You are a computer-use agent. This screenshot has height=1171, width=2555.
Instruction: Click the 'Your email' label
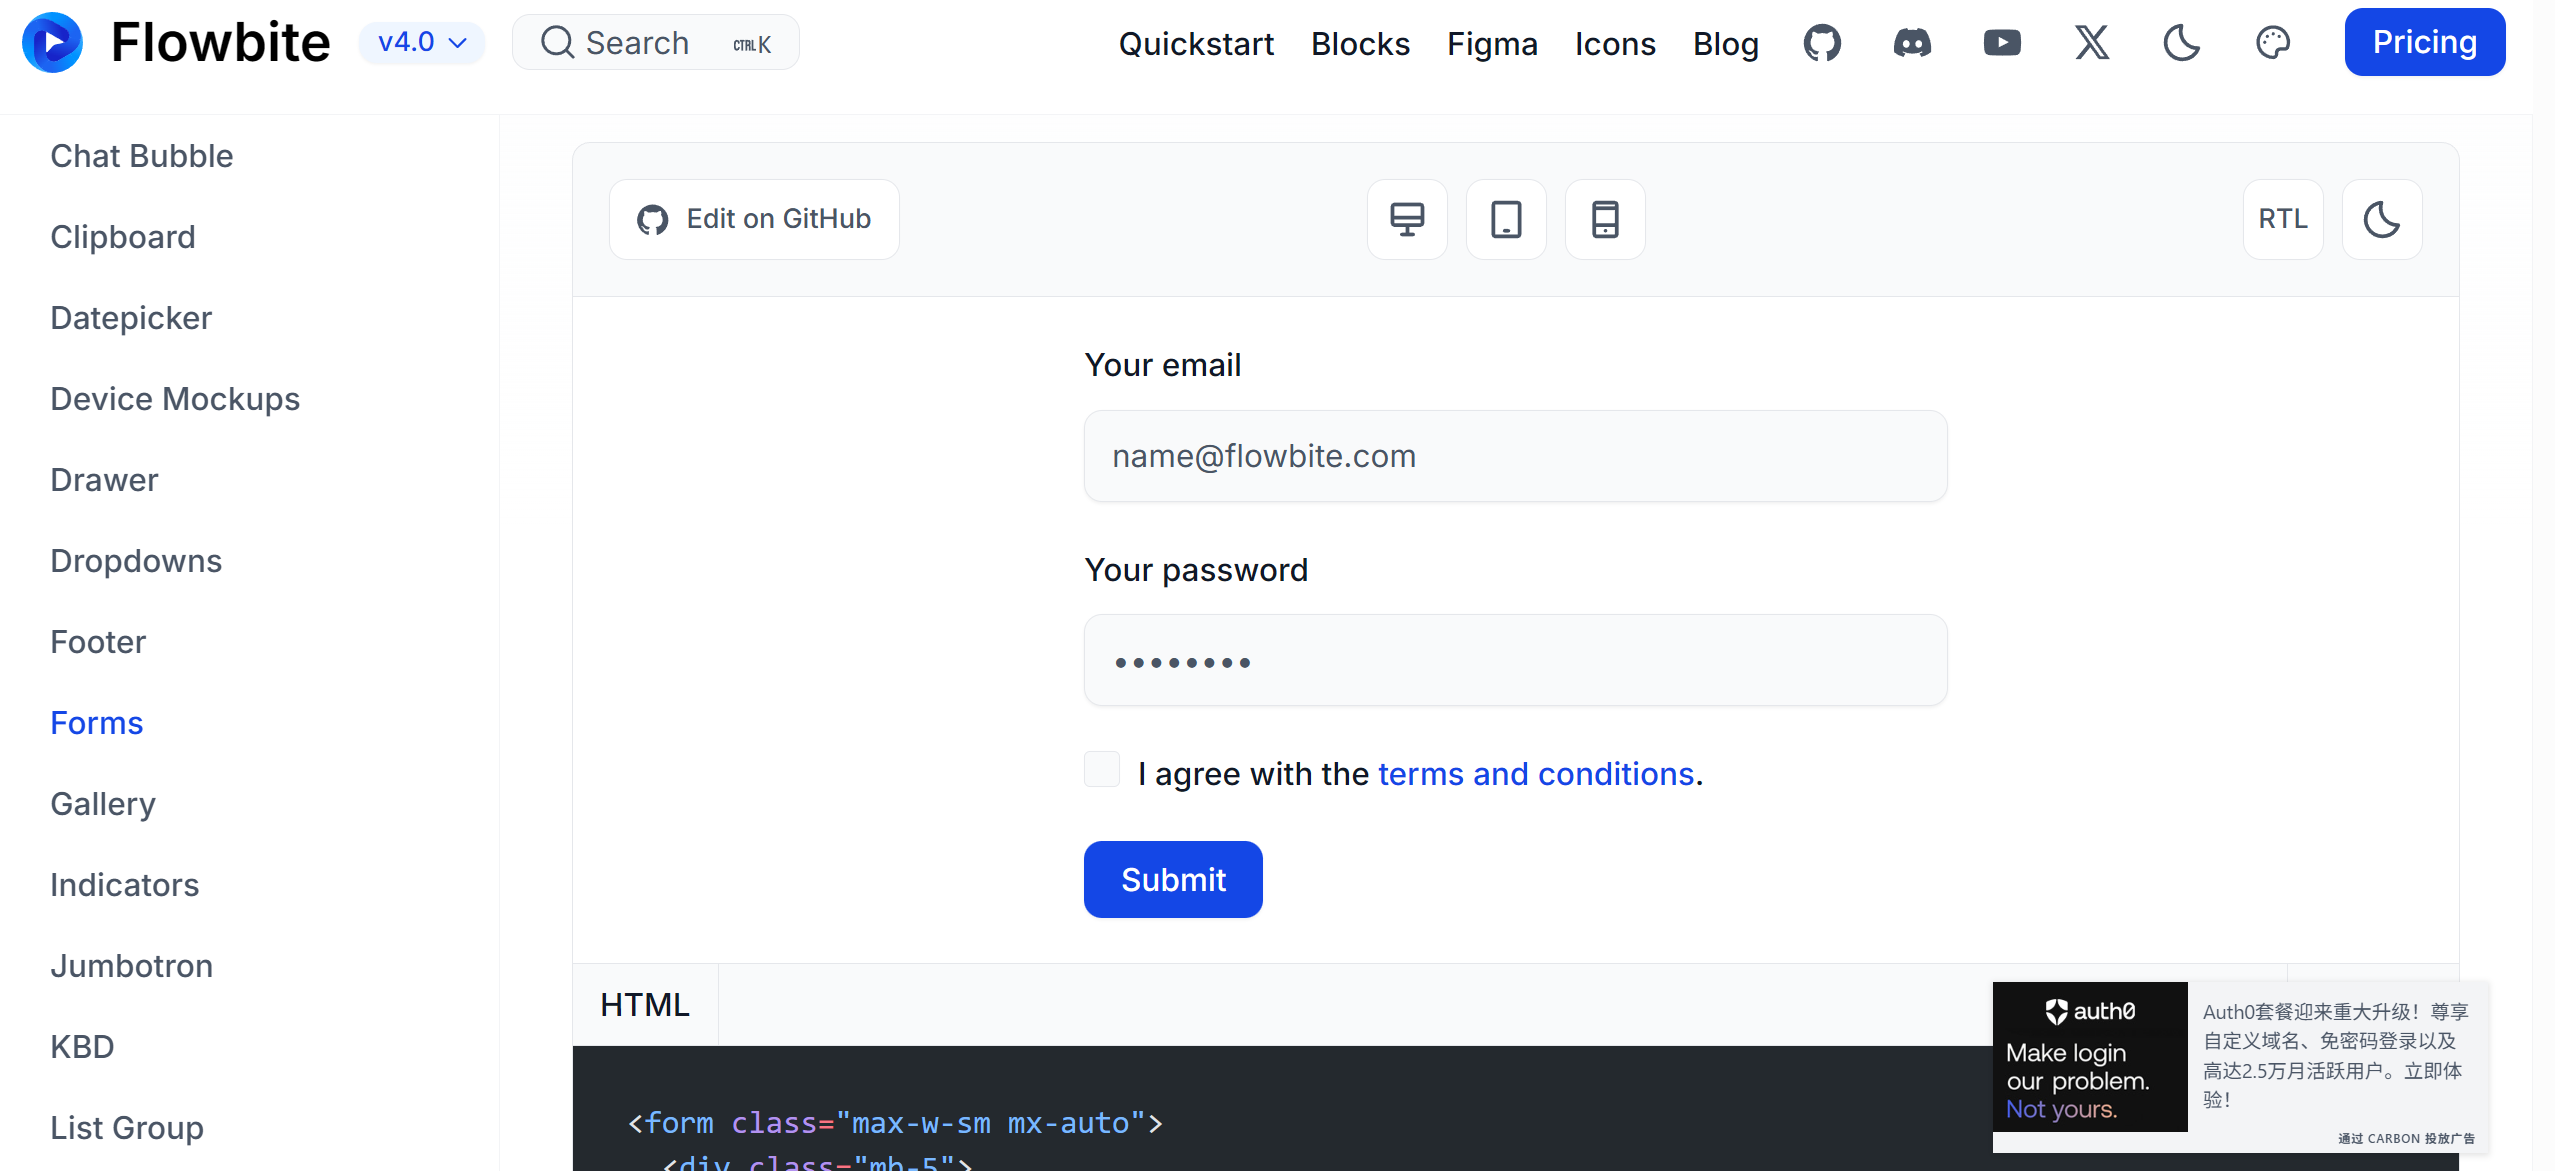(1163, 365)
